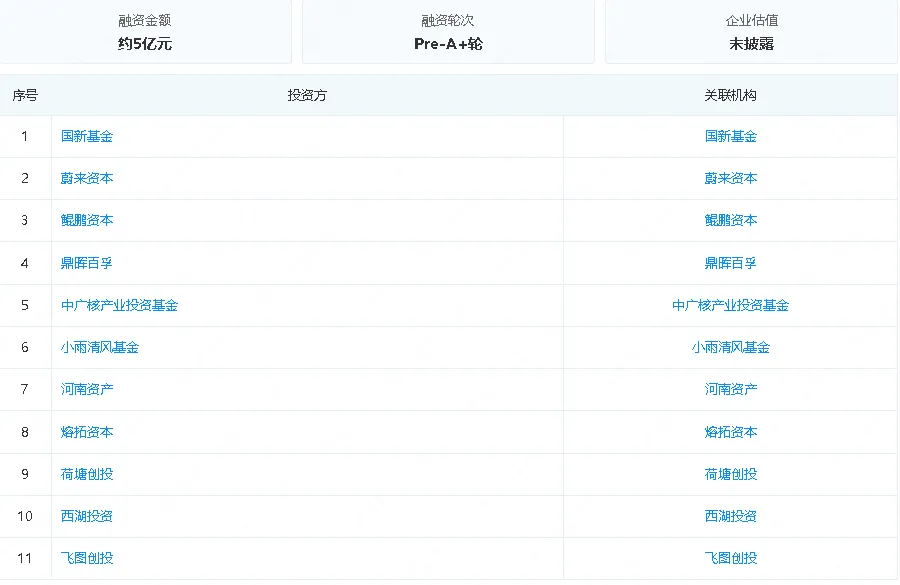
Task: Open 国新基金 link in 投资方 column
Action: [87, 136]
